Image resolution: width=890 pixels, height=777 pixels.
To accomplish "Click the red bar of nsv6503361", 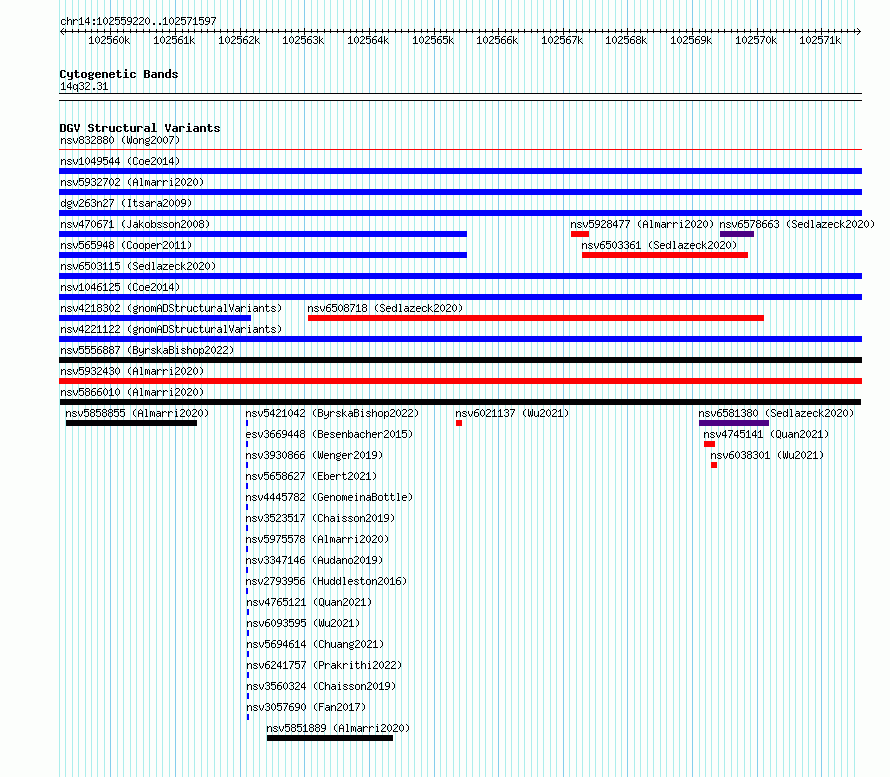I will pyautogui.click(x=665, y=255).
